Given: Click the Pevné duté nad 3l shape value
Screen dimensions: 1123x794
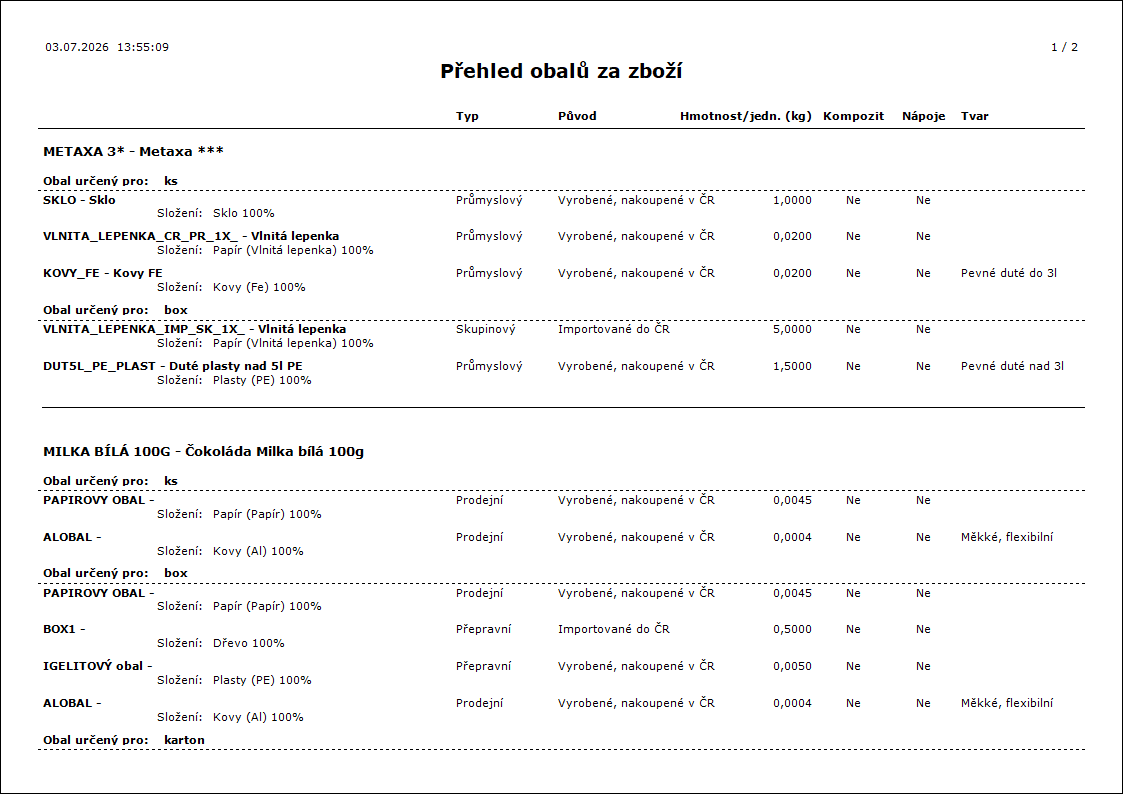Looking at the screenshot, I should (x=1012, y=366).
